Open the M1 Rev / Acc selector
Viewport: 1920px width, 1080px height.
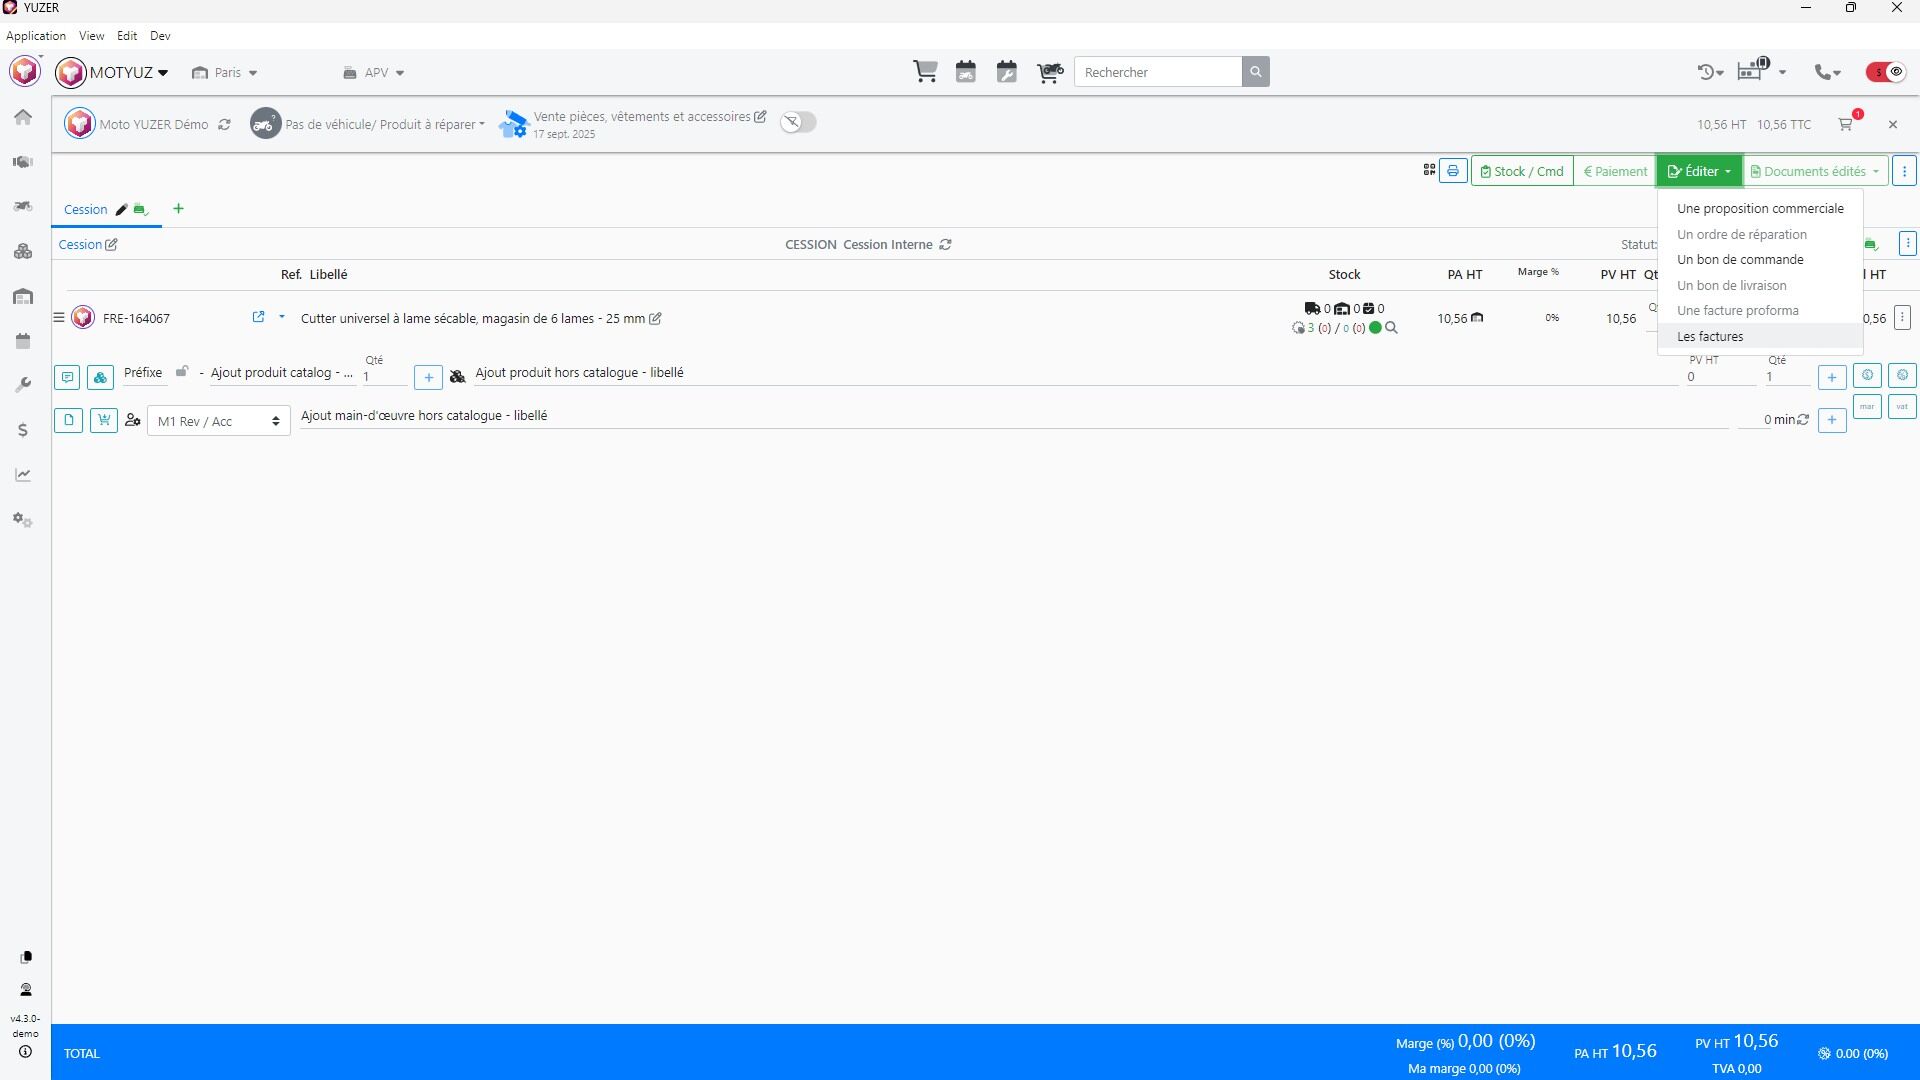tap(218, 421)
